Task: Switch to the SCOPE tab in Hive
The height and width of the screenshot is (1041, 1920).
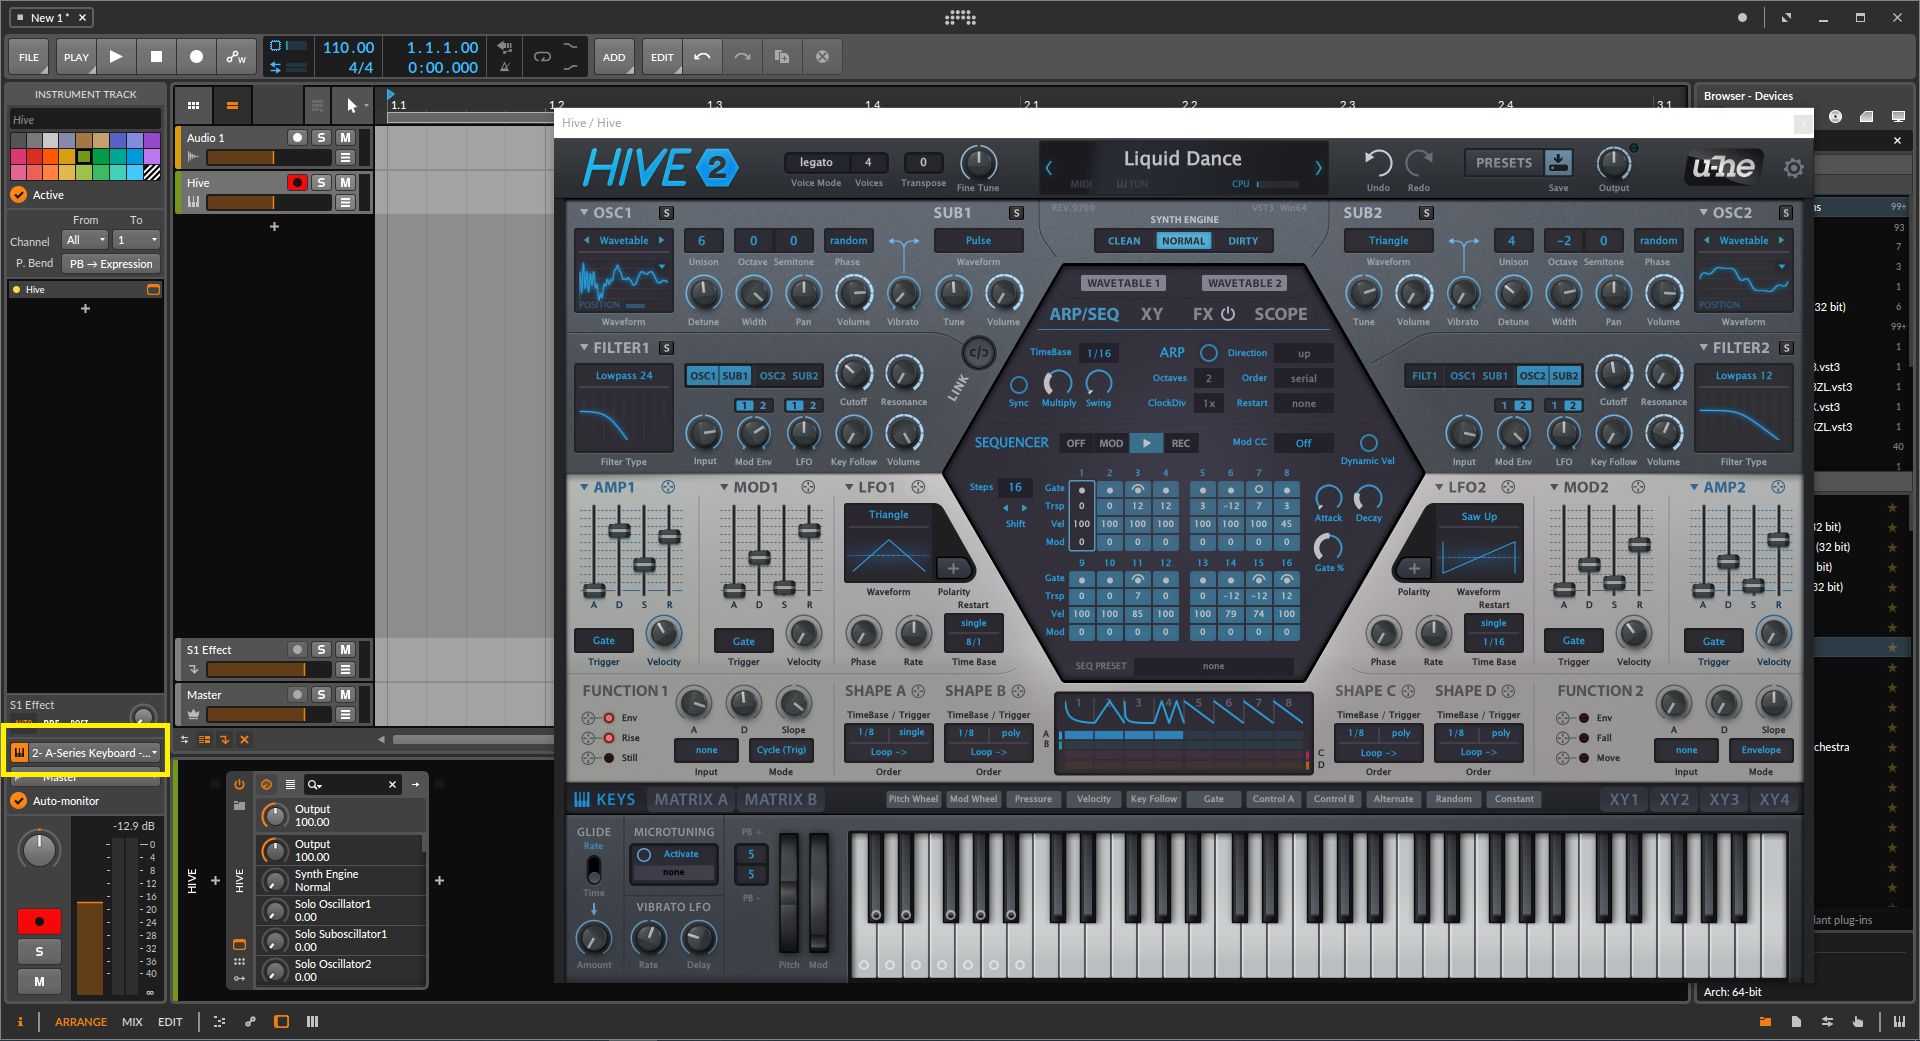Action: 1281,314
